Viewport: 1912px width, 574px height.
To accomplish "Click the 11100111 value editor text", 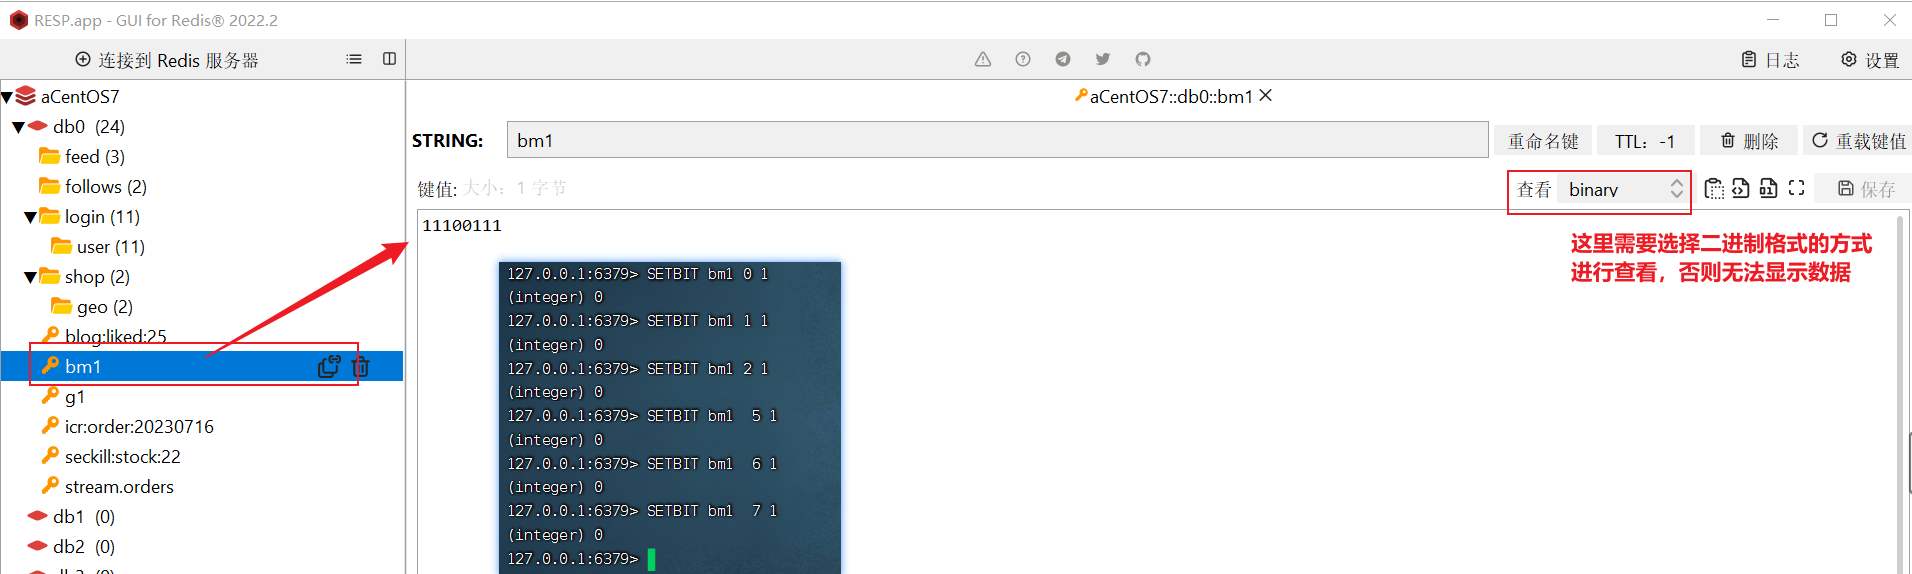I will [462, 226].
